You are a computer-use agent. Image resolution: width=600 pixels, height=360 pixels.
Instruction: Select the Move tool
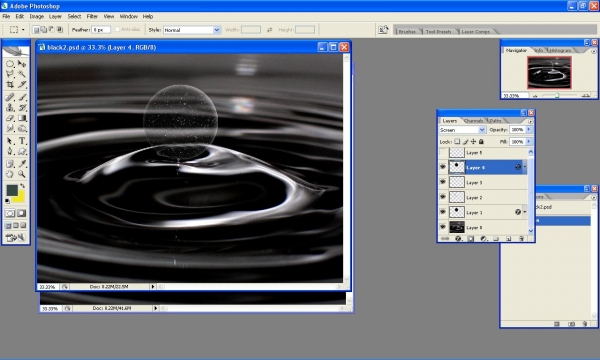(x=22, y=64)
